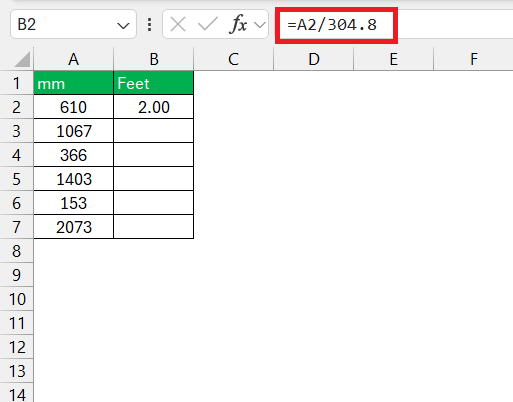Select row 4 header
Viewport: 513px width, 402px height.
click(x=17, y=155)
